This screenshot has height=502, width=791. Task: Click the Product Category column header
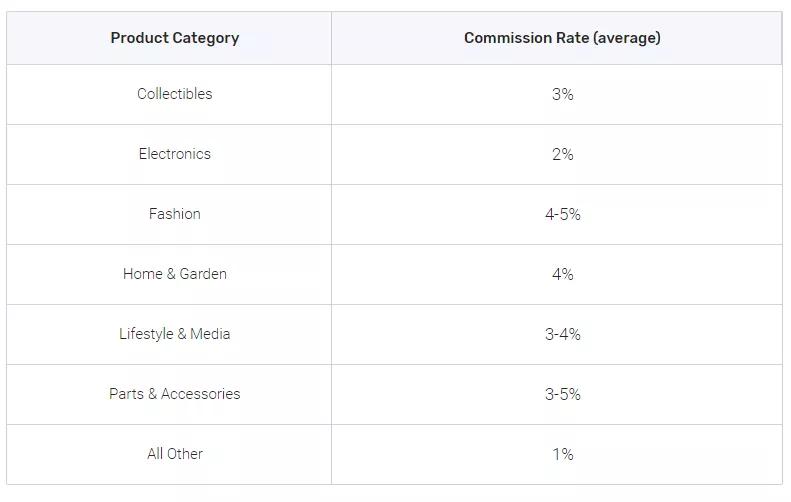(x=175, y=38)
